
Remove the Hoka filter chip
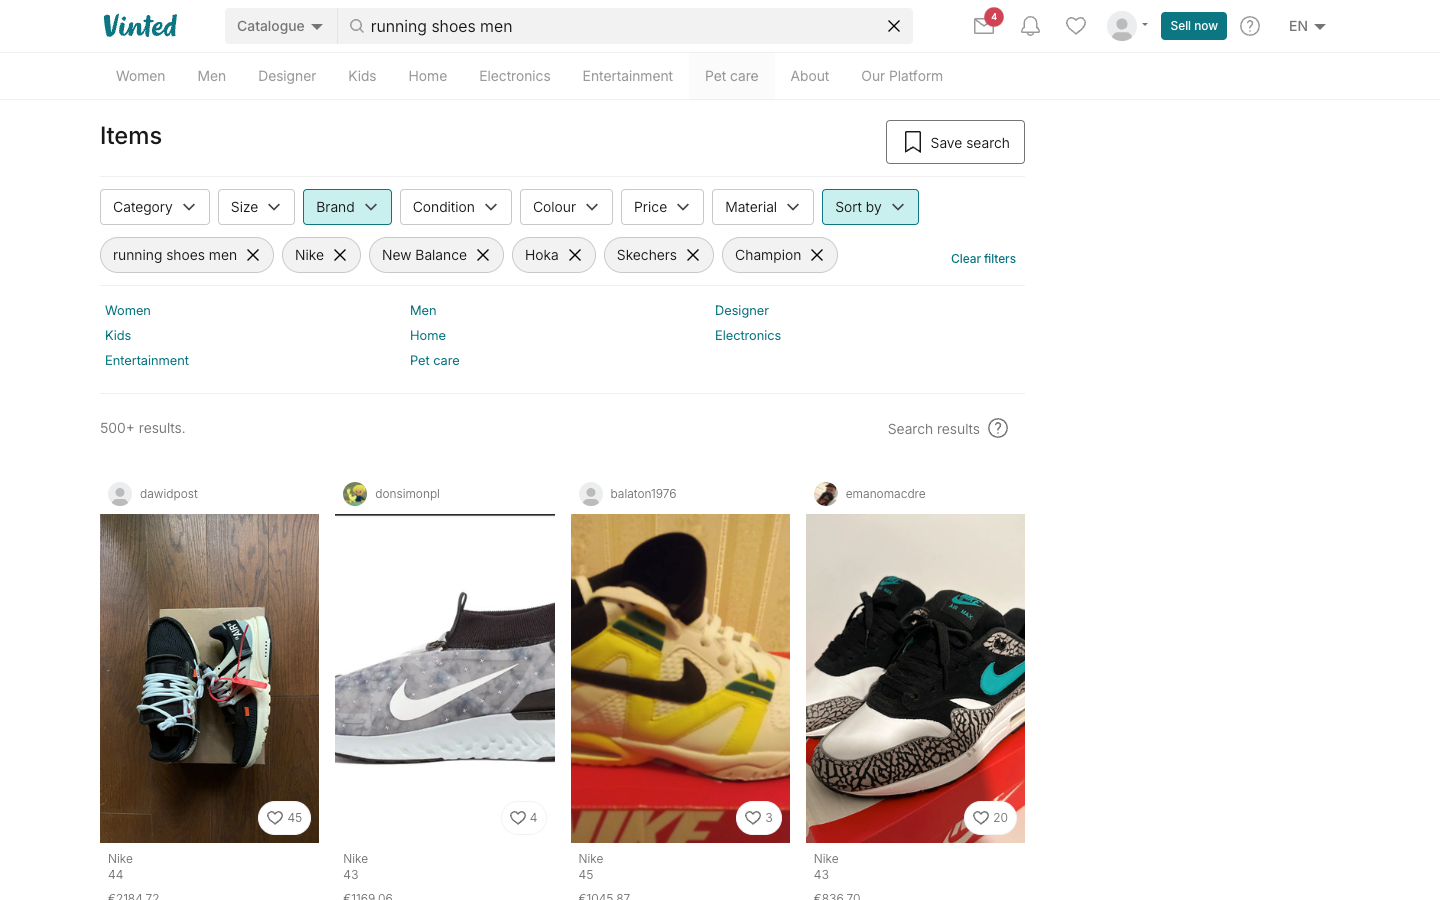(575, 255)
